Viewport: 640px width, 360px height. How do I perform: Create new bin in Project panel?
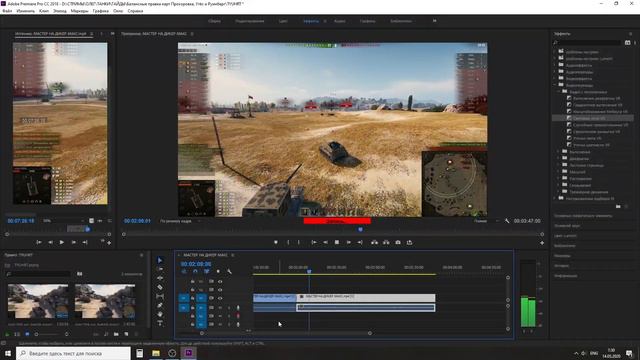coord(116,334)
